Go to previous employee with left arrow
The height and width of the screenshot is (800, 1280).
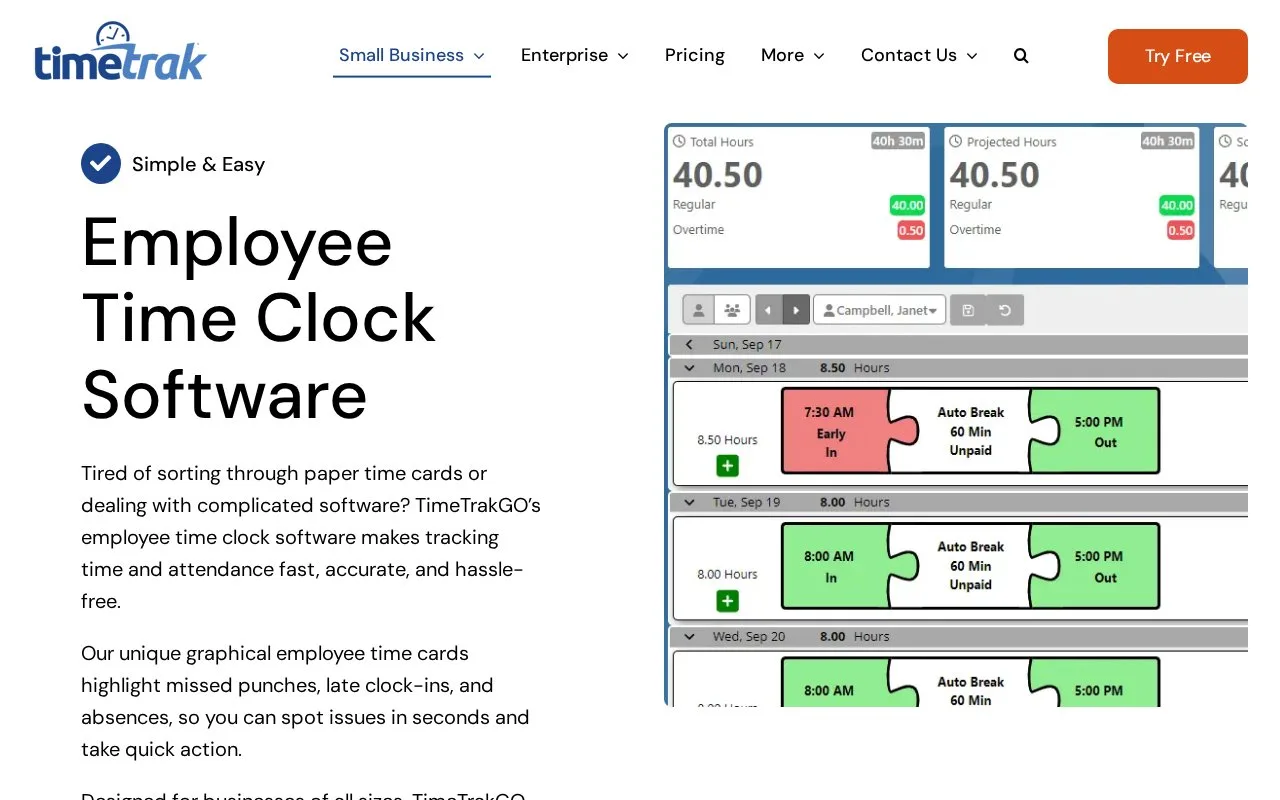coord(768,310)
